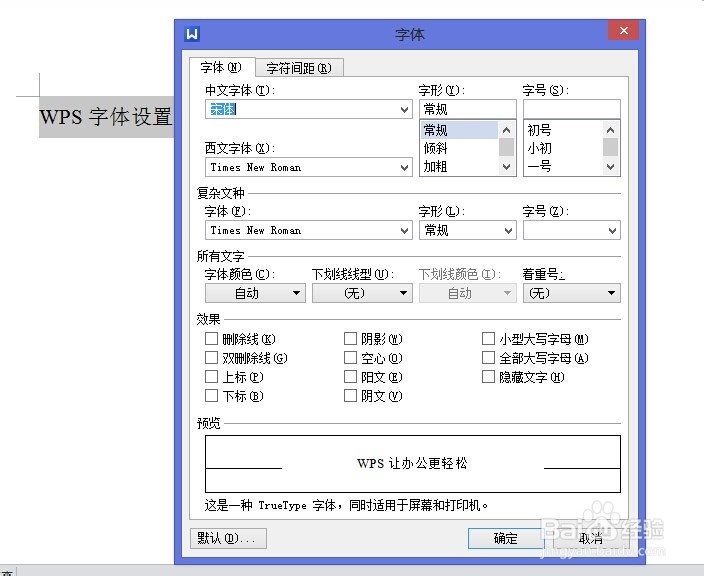The height and width of the screenshot is (576, 704).
Task: Select 常规 in the 字形 list
Action: pos(460,130)
